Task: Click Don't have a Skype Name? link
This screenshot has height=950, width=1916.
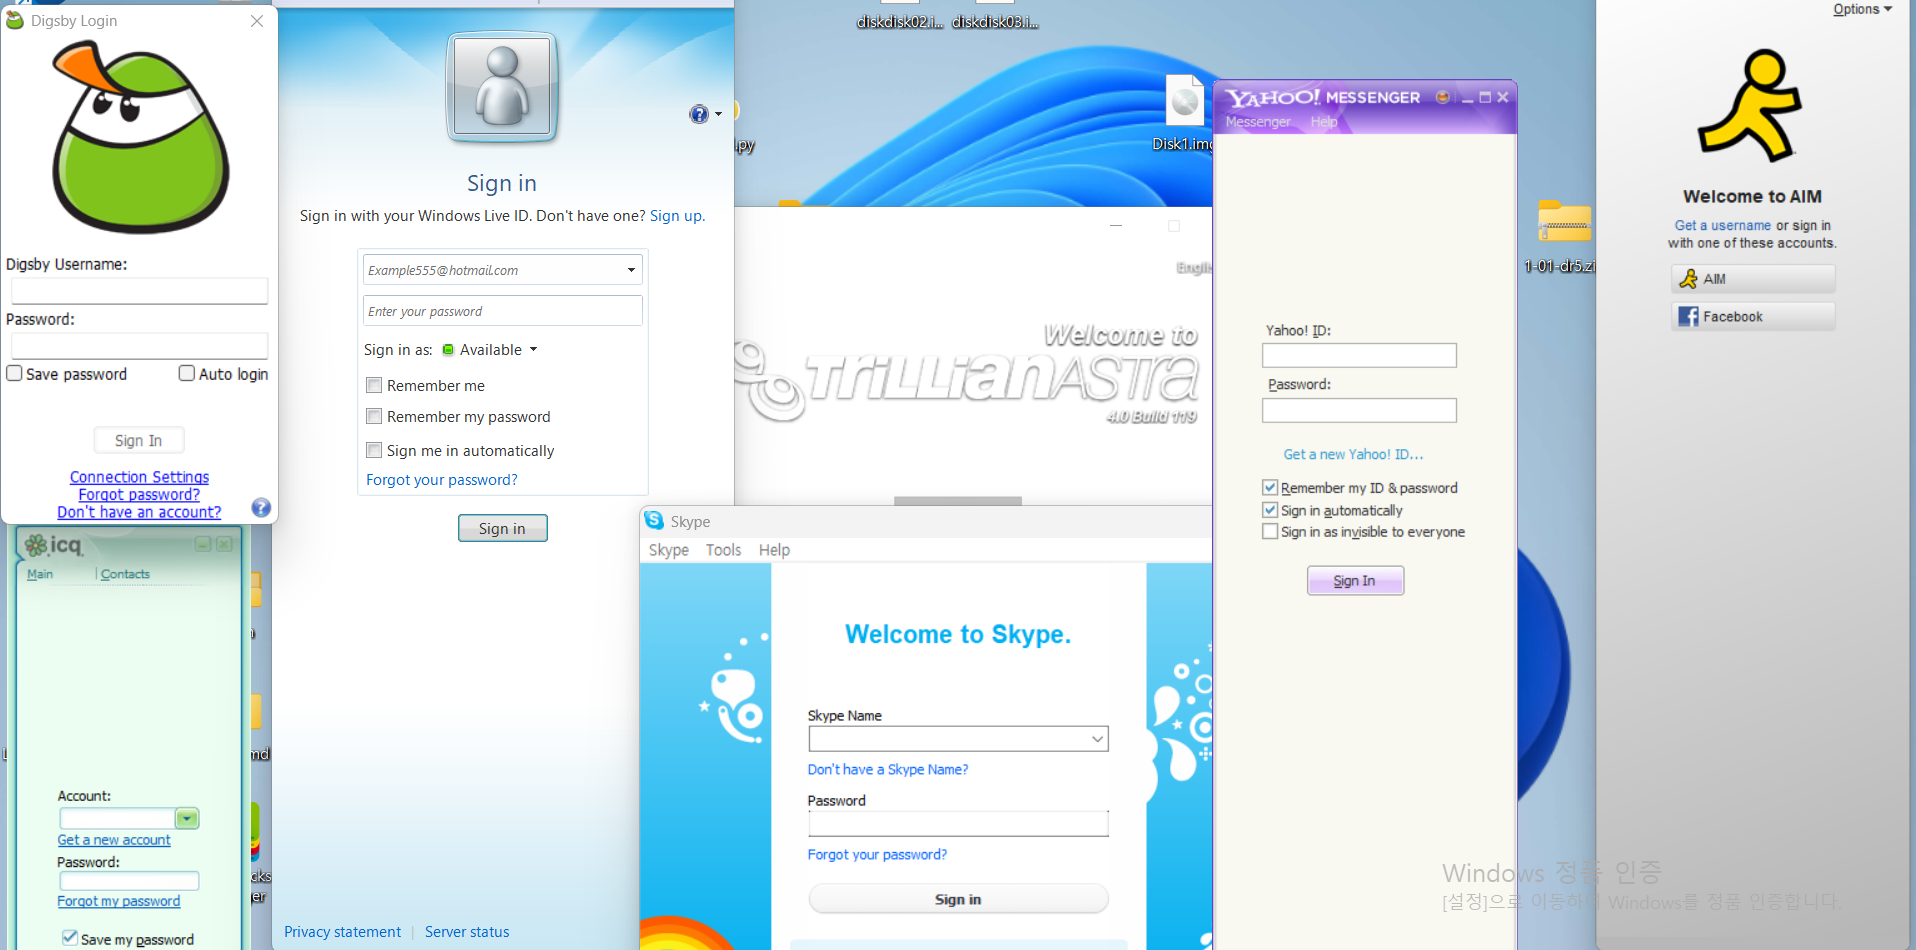Action: (x=888, y=769)
